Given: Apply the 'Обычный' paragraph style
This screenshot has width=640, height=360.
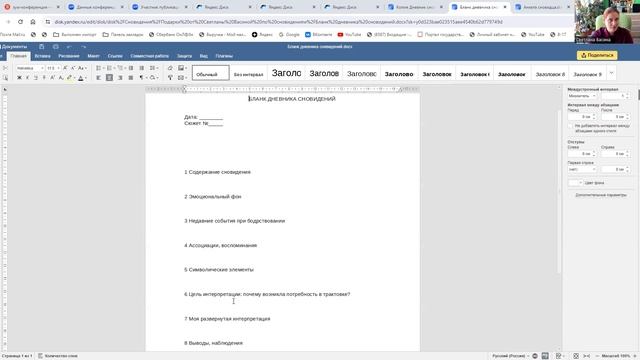Looking at the screenshot, I should point(211,73).
